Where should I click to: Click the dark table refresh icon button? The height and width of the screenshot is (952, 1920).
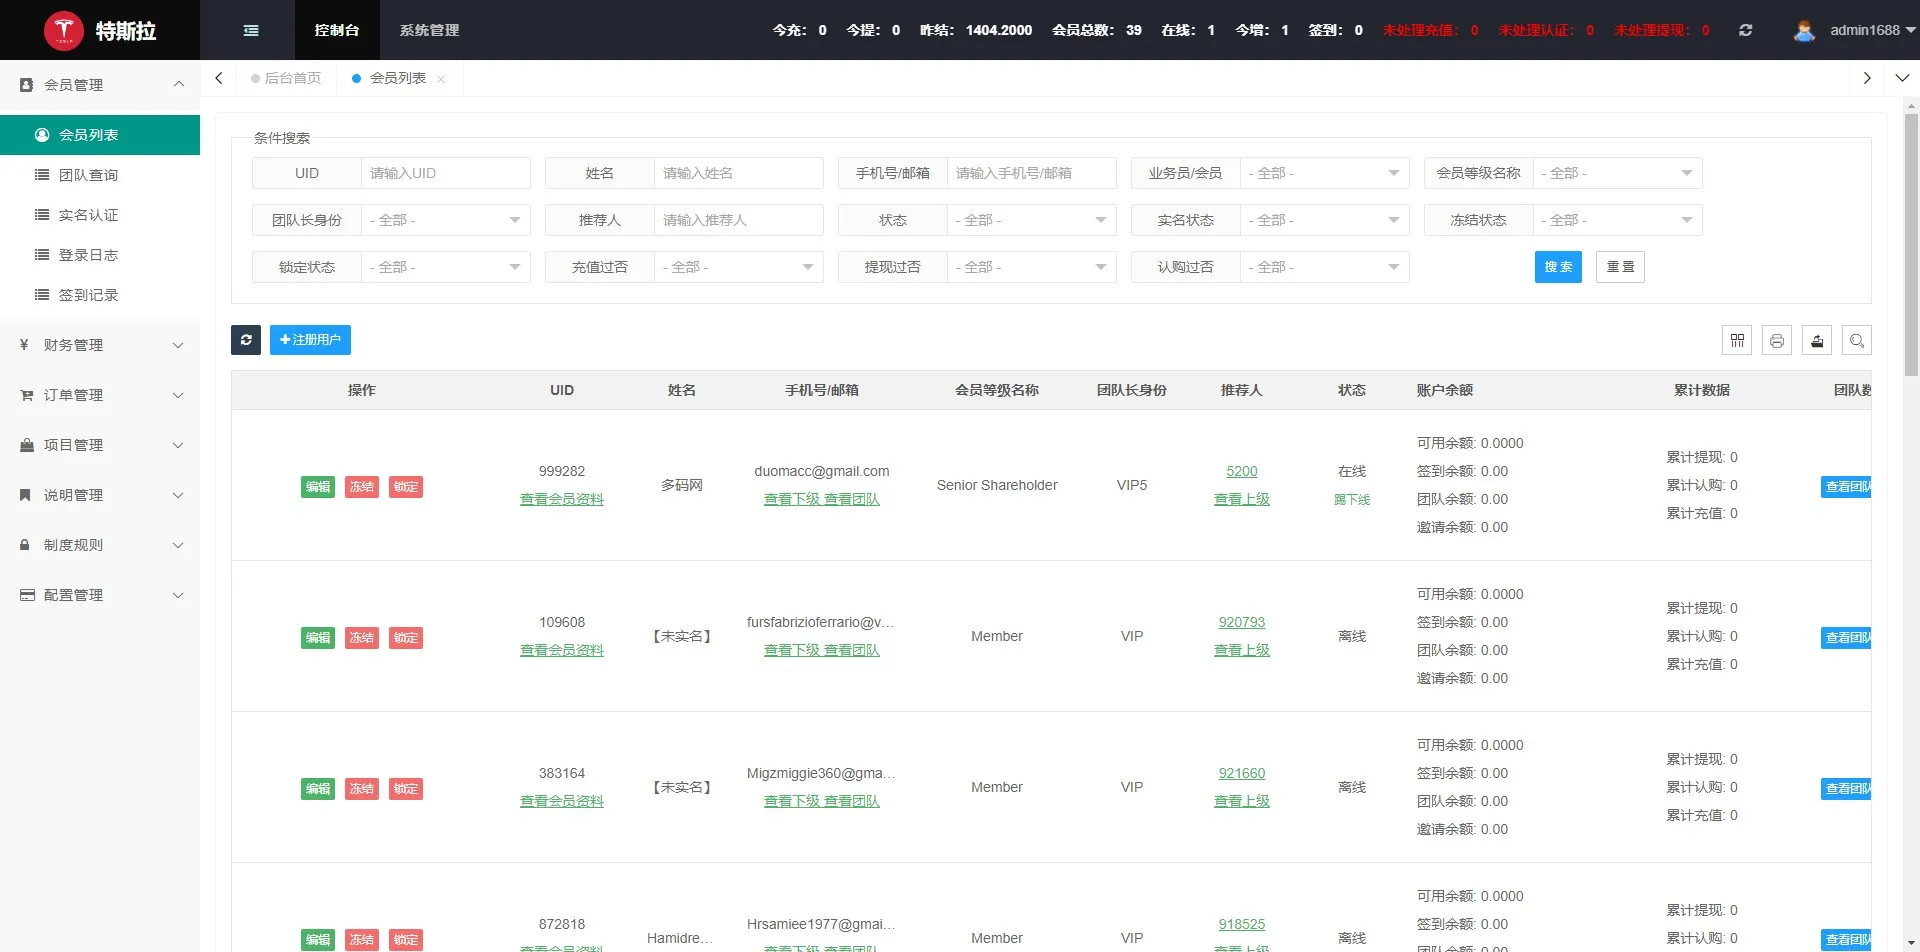tap(246, 340)
